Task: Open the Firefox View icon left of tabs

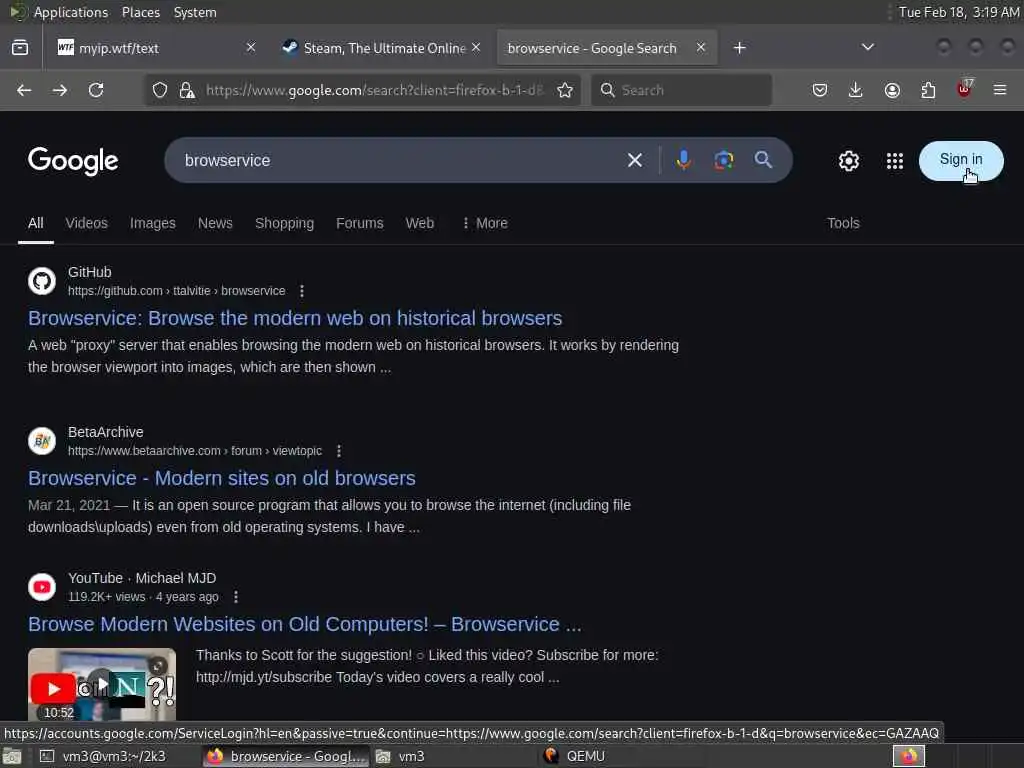Action: pos(20,48)
